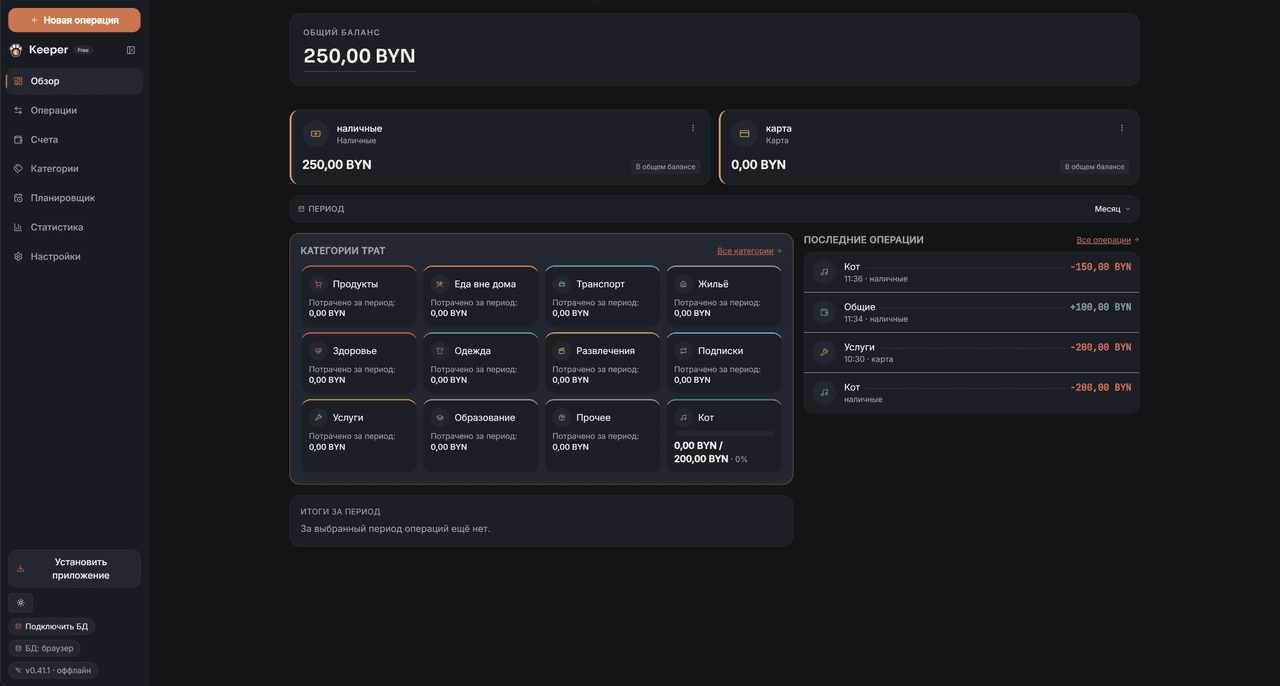
Task: Click the Планировщик calendar icon in sidebar
Action: pyautogui.click(x=18, y=198)
